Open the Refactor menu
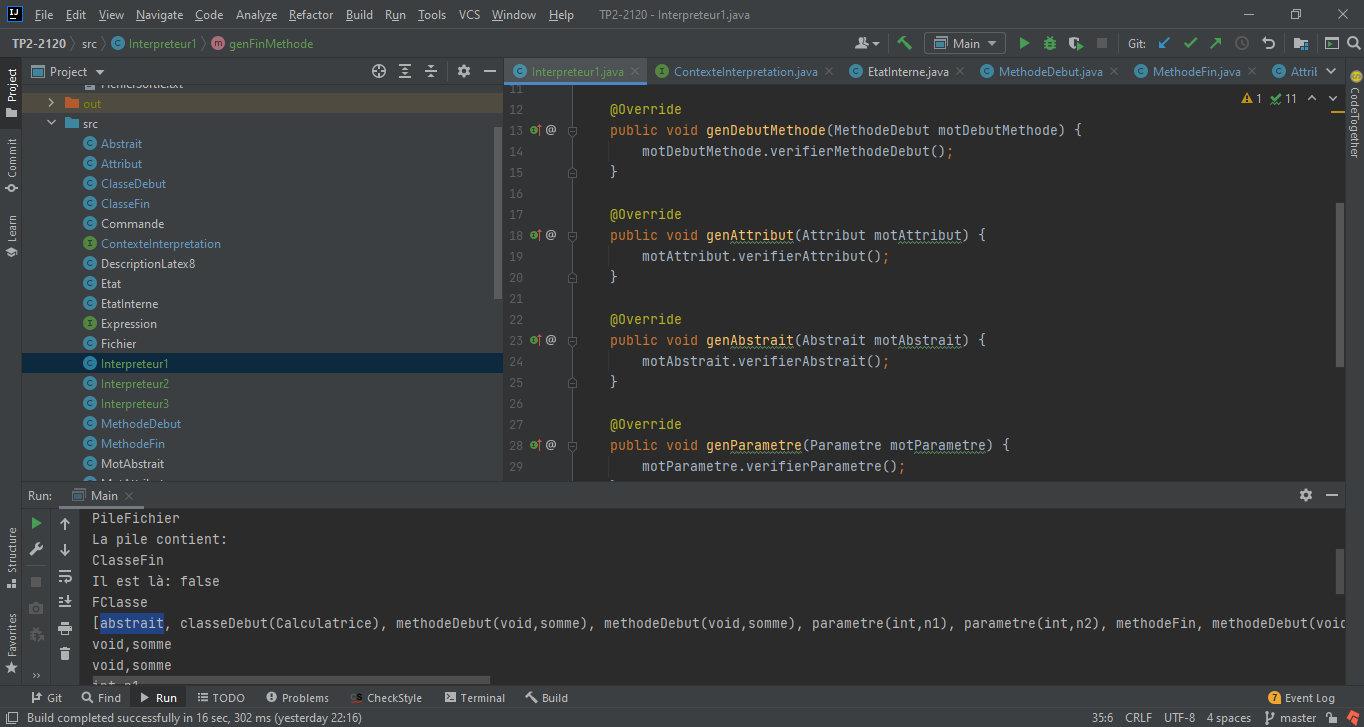The height and width of the screenshot is (727, 1364). pyautogui.click(x=310, y=15)
